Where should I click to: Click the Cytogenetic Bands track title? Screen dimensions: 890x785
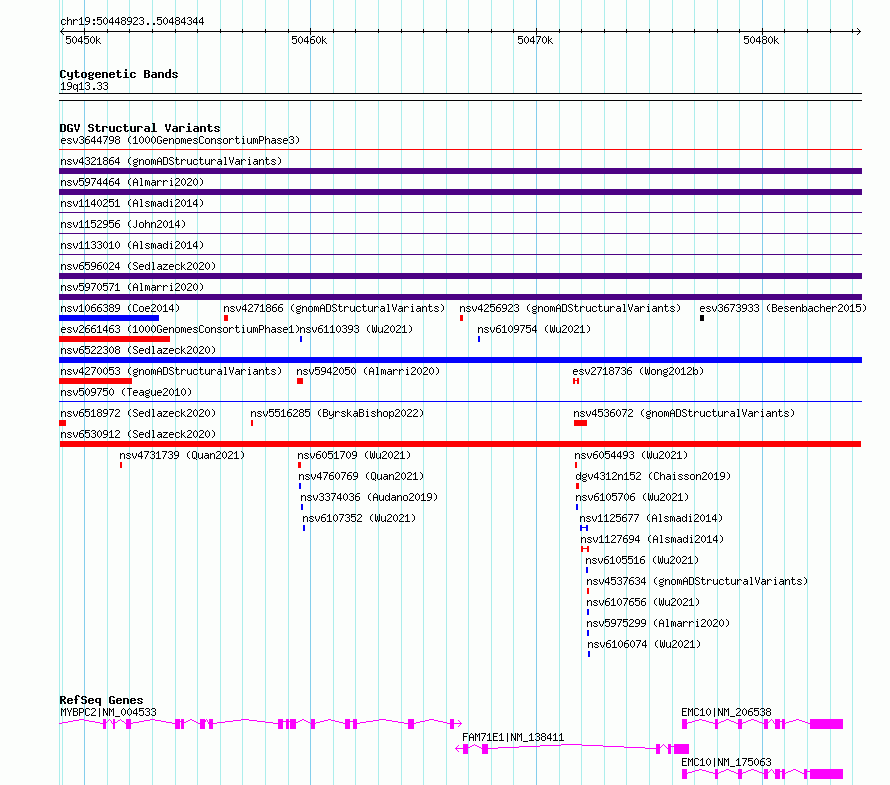(x=119, y=74)
